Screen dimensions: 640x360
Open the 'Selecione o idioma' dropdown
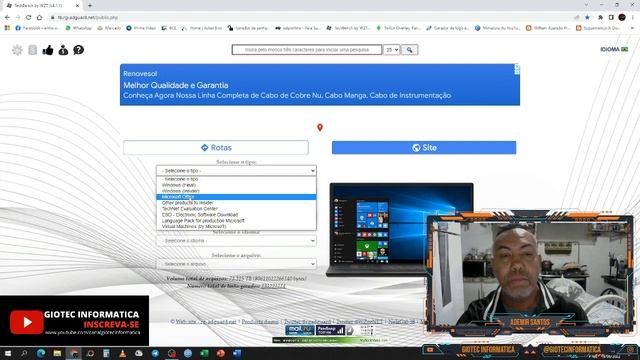coord(236,241)
